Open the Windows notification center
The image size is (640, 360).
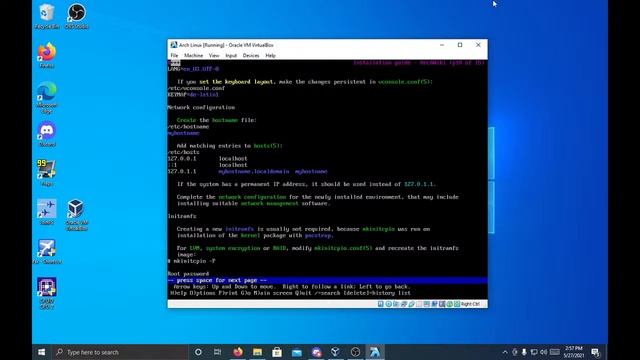pyautogui.click(x=596, y=352)
